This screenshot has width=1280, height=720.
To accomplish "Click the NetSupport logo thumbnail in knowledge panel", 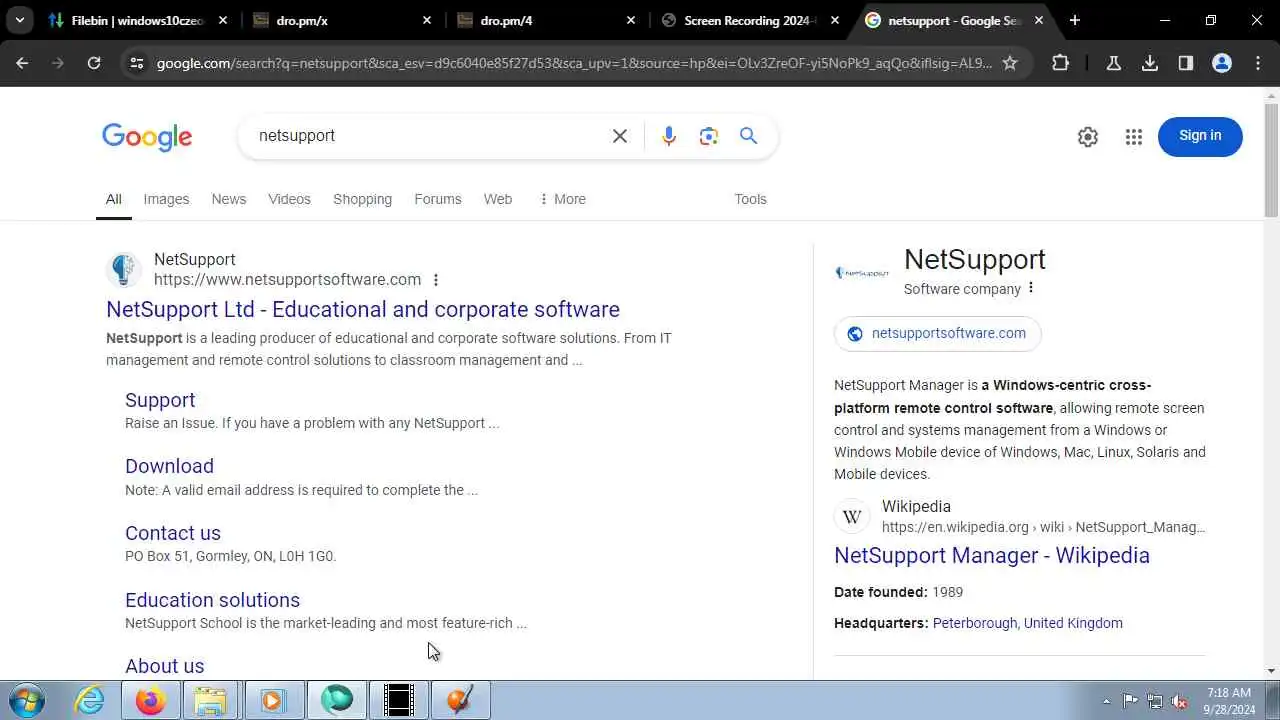I will point(861,272).
